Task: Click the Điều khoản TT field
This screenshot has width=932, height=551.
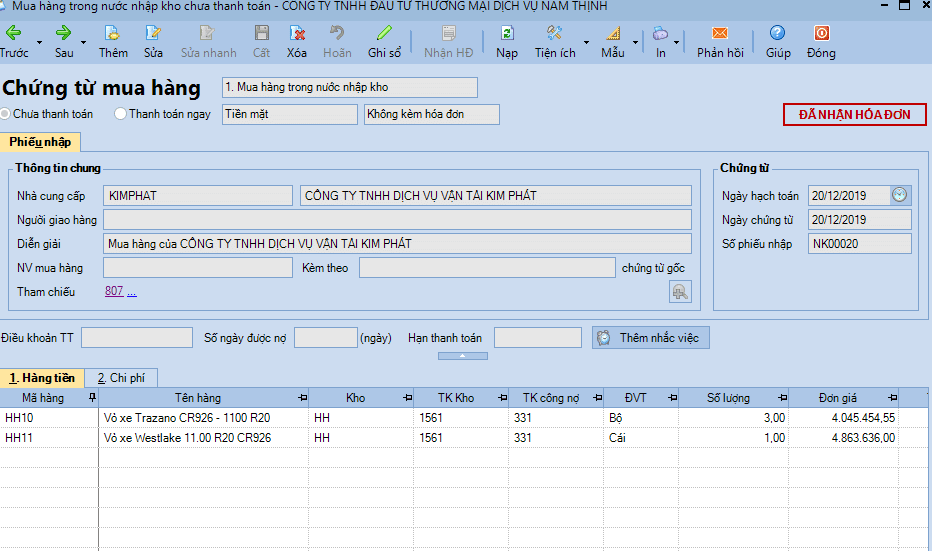Action: pos(137,338)
